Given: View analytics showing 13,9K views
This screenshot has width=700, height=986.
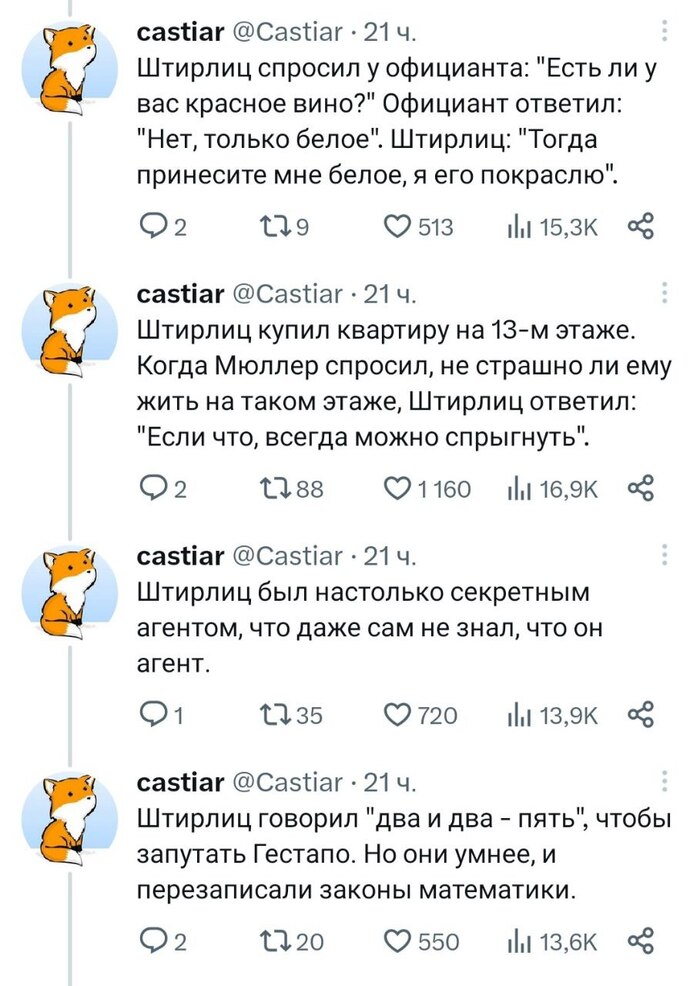Looking at the screenshot, I should click(x=518, y=714).
